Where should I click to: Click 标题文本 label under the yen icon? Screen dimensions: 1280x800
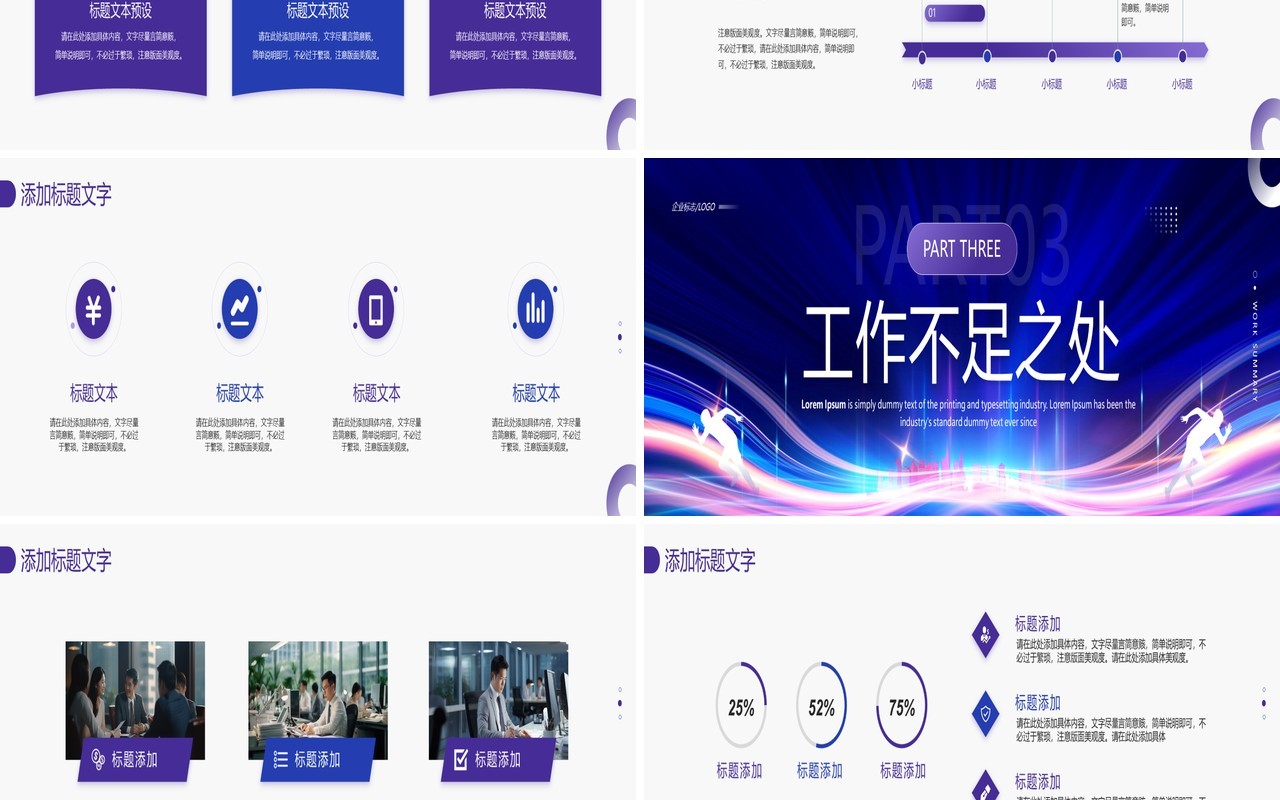[x=94, y=393]
